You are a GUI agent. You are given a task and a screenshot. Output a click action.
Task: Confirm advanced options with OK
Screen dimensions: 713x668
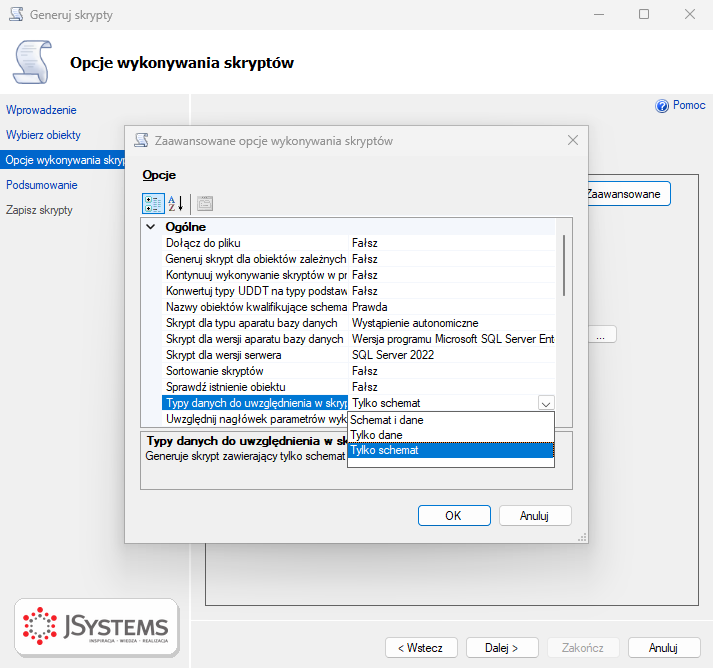pos(454,516)
